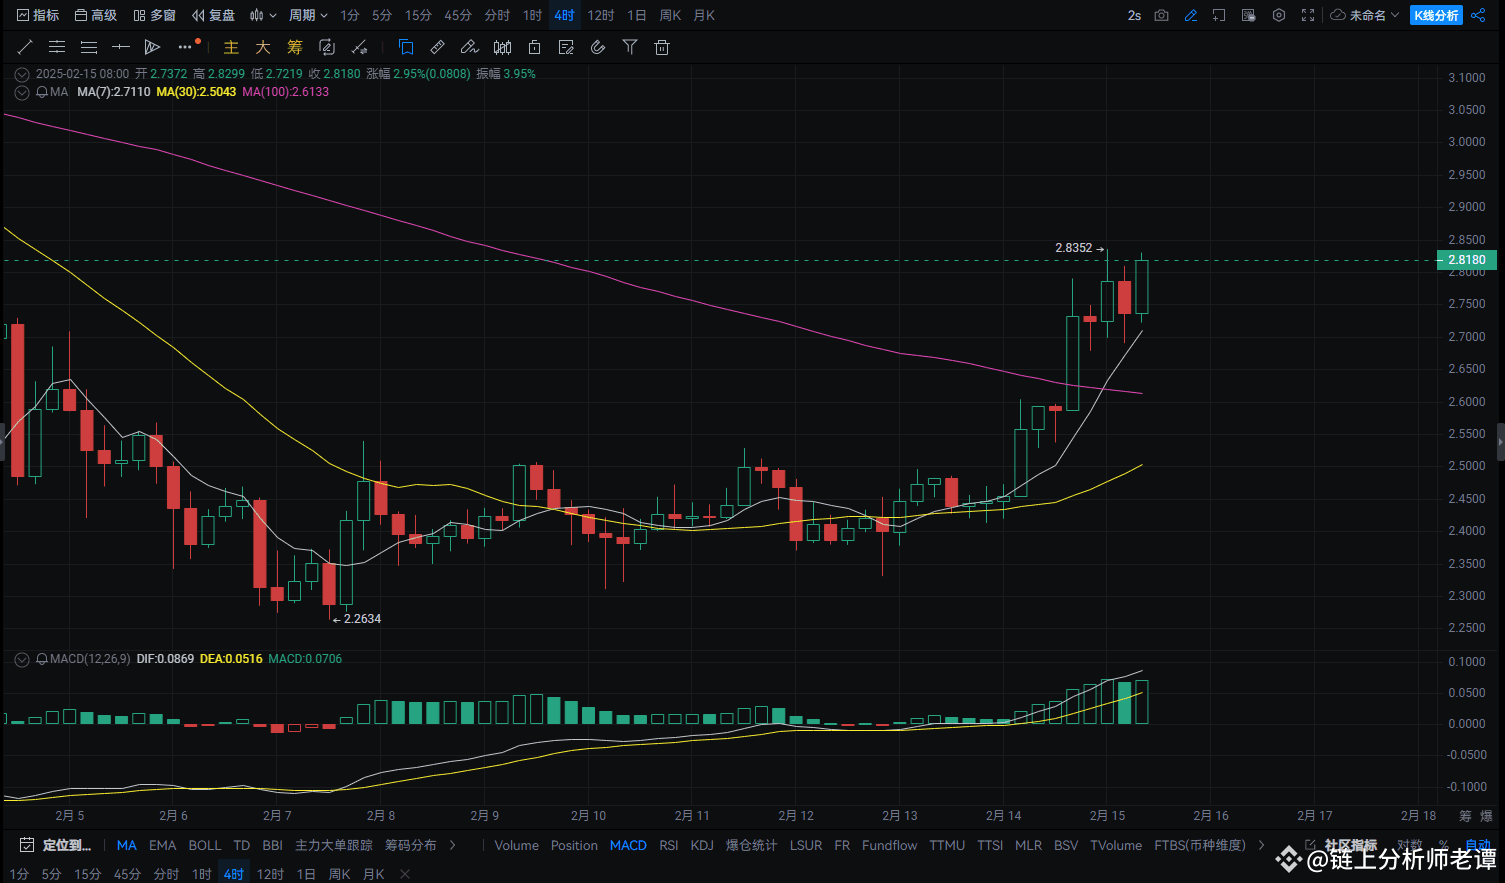Click the magnet snap icon in toolbar
Image resolution: width=1505 pixels, height=883 pixels.
[x=598, y=47]
